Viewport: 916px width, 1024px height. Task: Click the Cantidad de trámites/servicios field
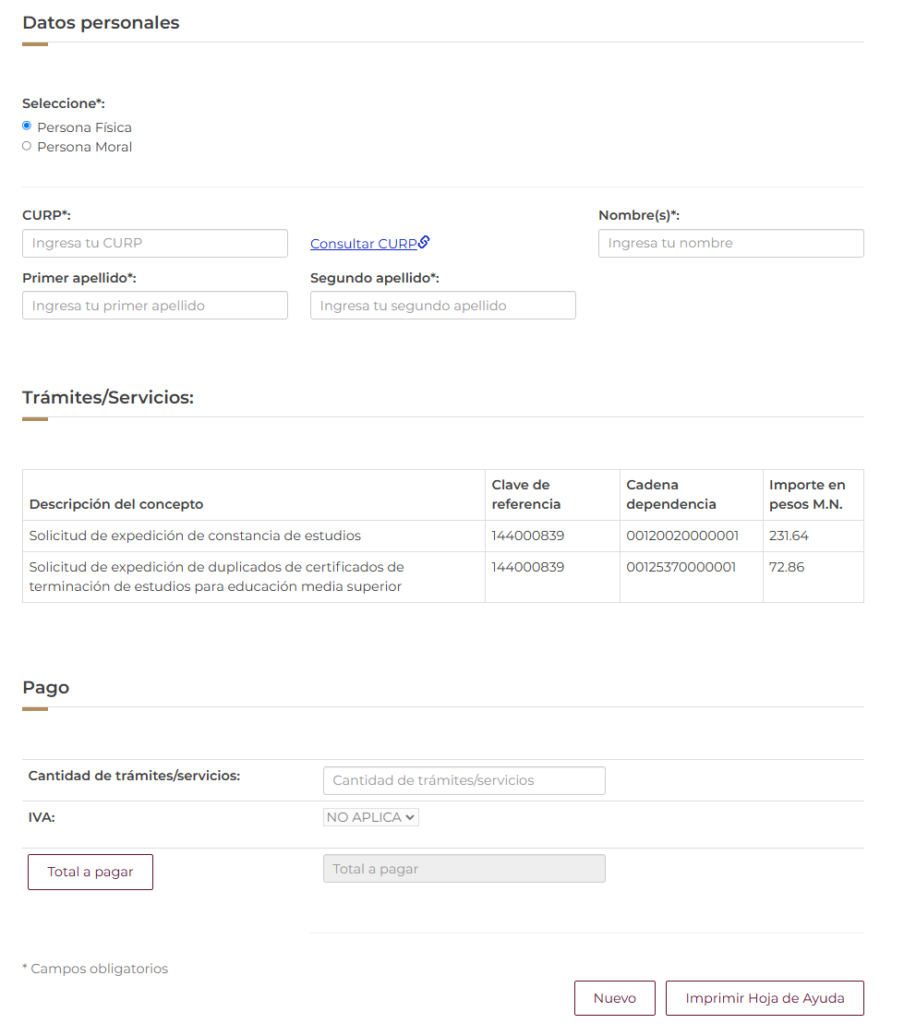[x=464, y=780]
